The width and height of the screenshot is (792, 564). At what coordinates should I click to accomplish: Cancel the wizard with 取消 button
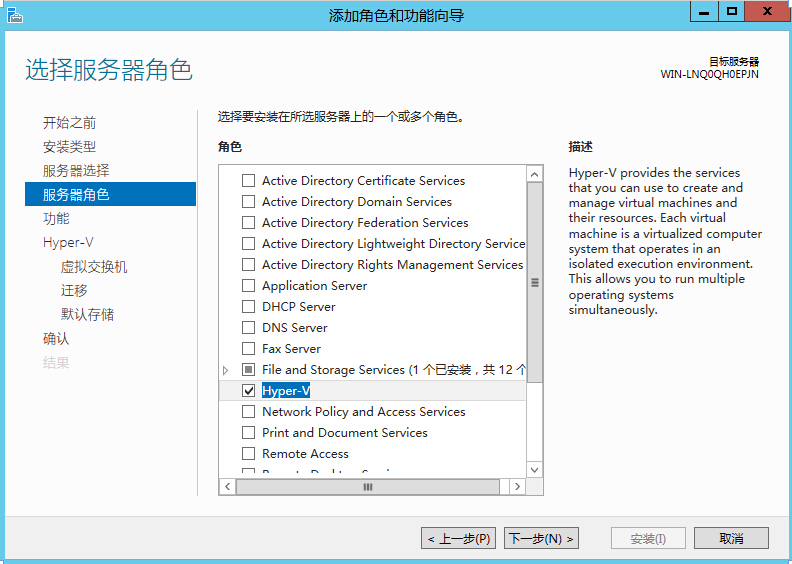click(731, 539)
